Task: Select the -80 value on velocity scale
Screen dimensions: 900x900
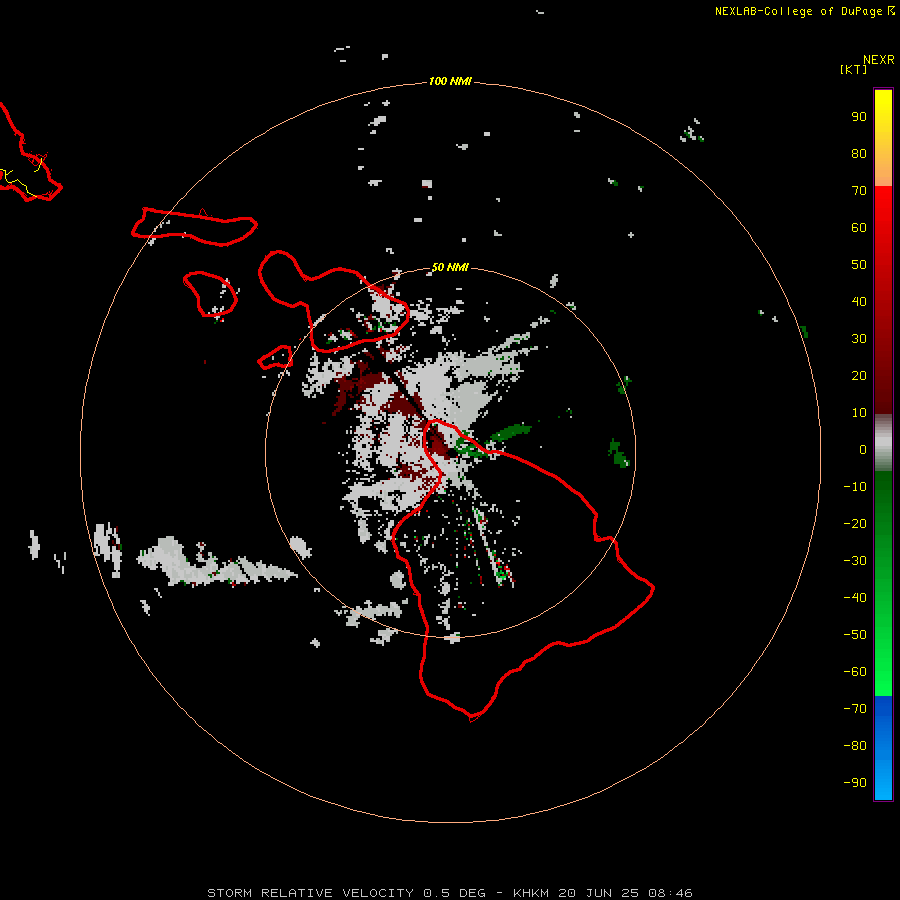Action: click(x=855, y=746)
